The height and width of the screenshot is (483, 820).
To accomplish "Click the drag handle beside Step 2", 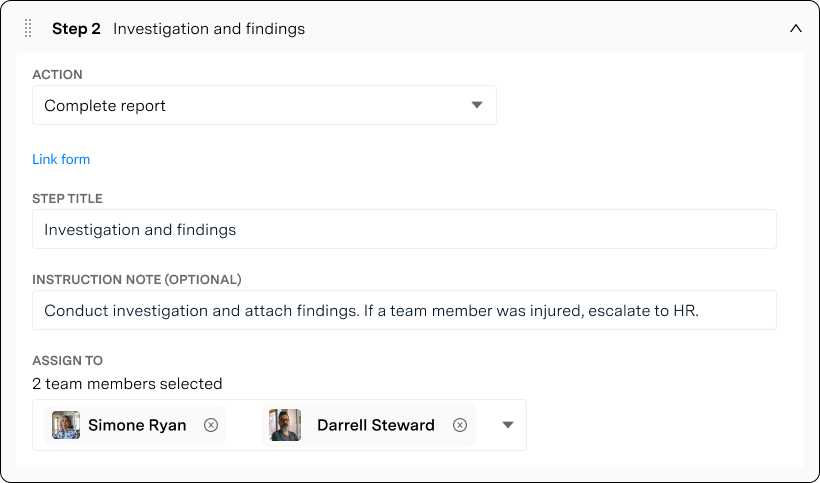I will tap(28, 29).
